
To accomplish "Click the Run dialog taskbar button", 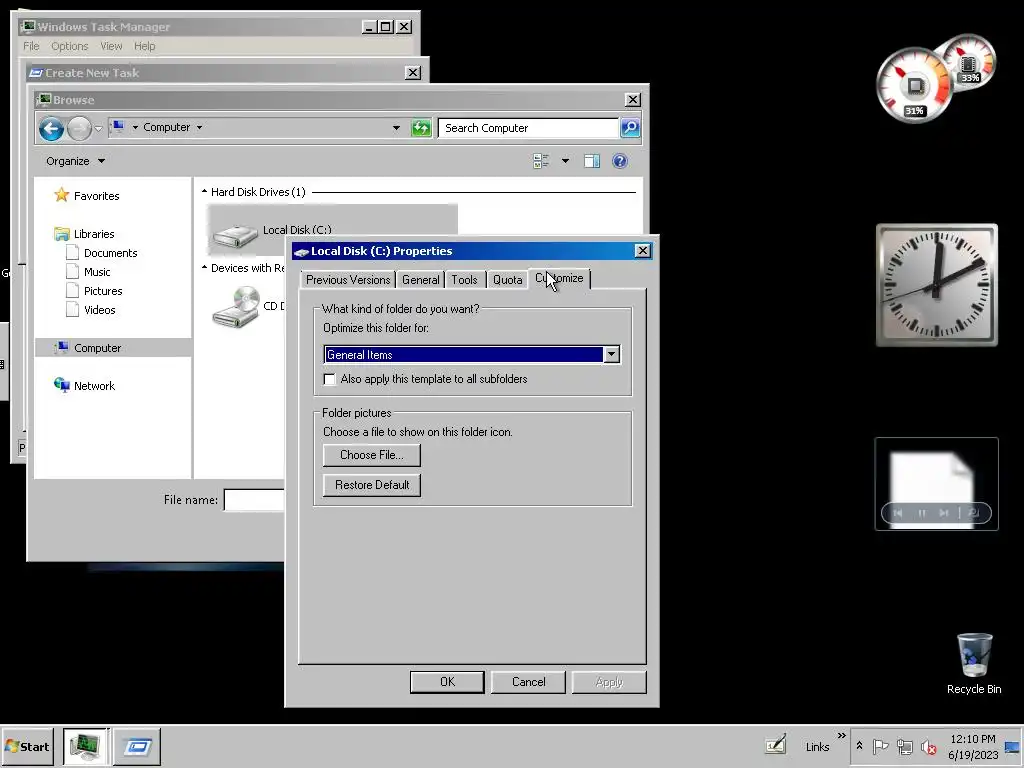I will point(137,746).
